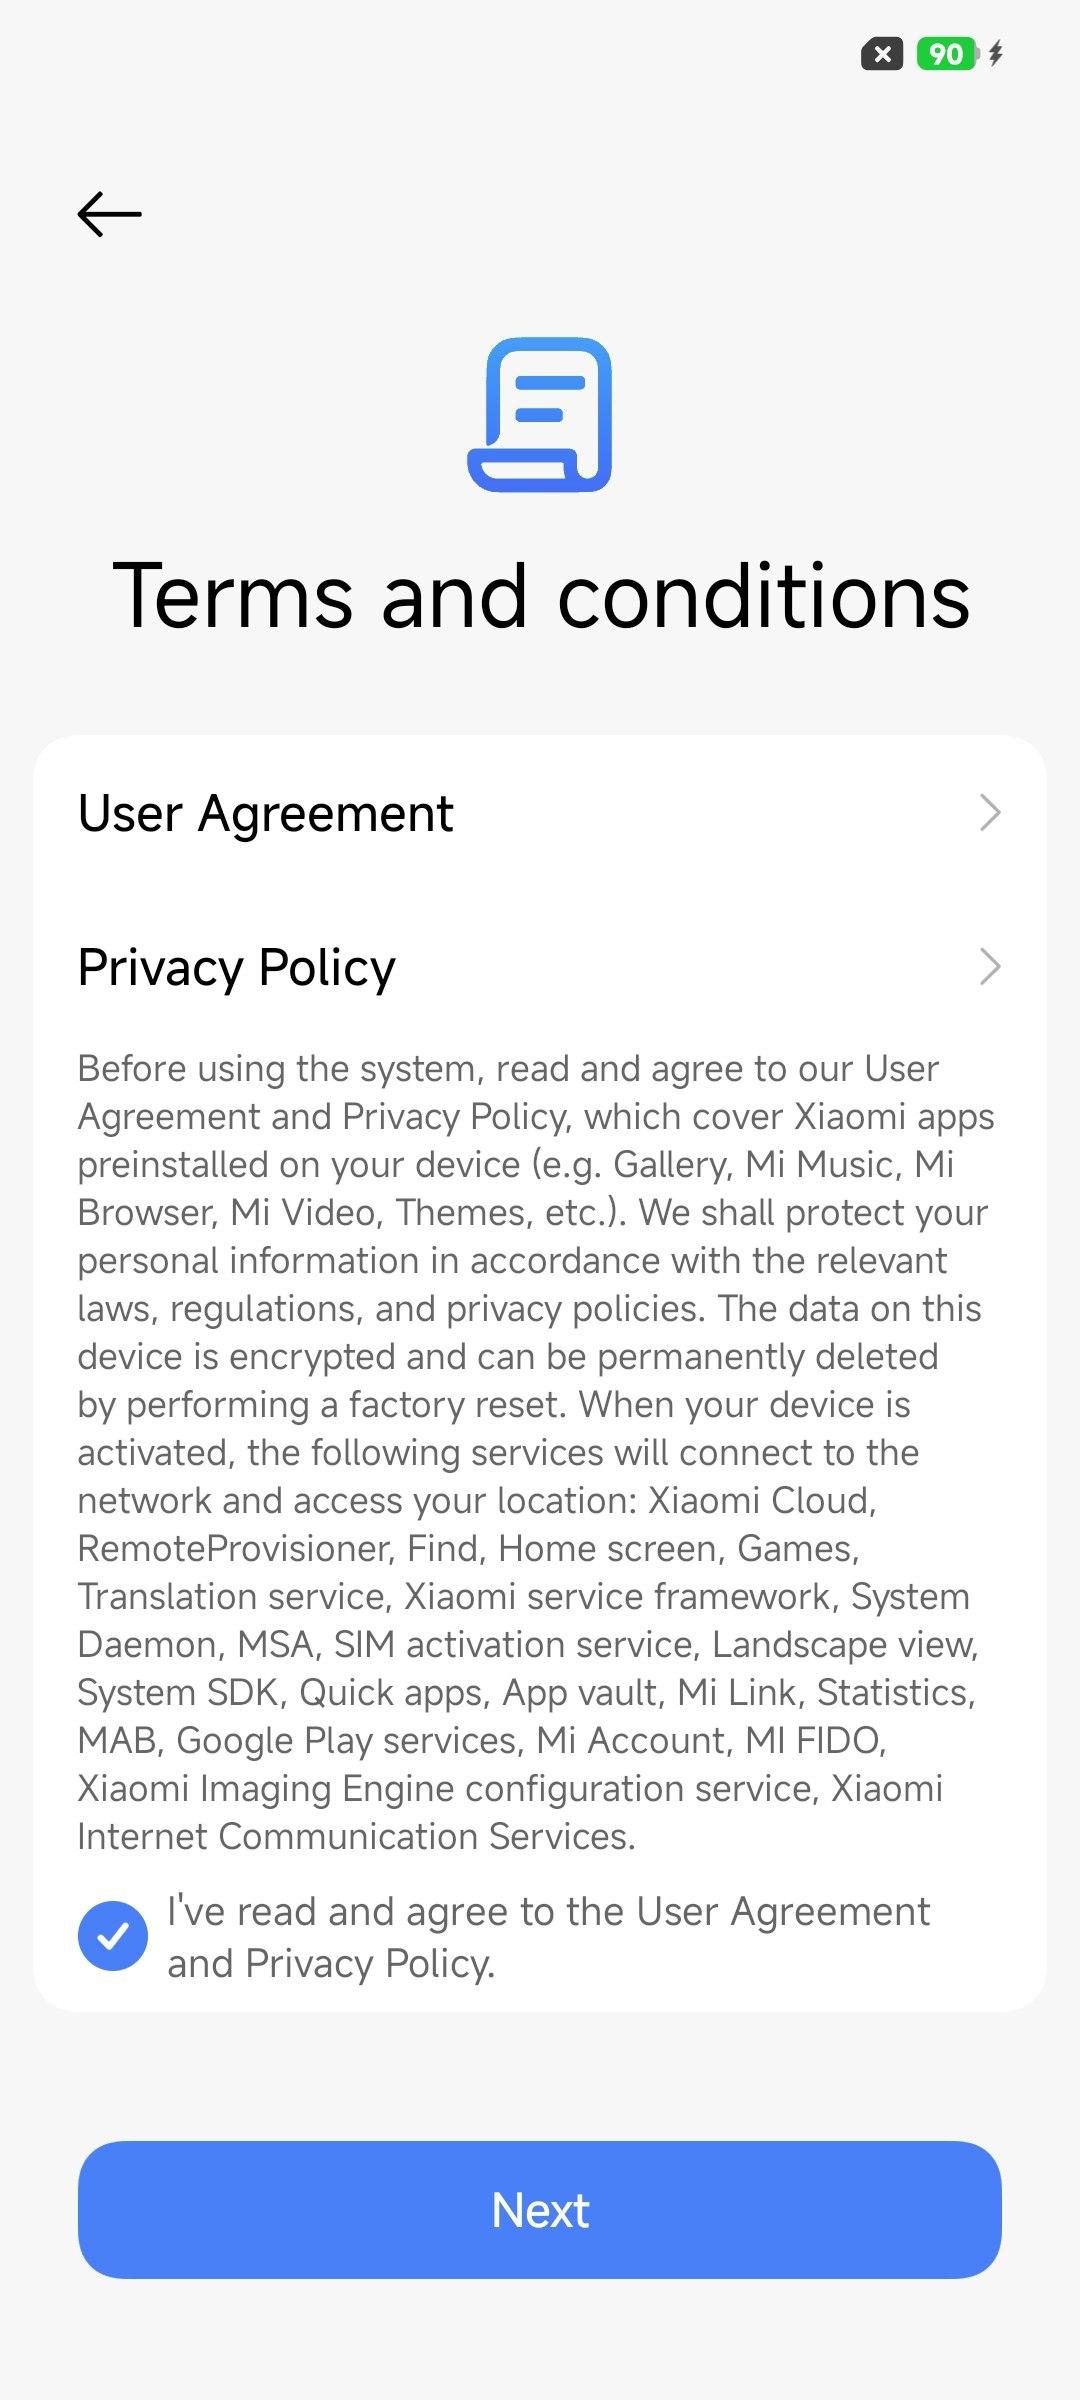Tap the back arrow icon
The image size is (1080, 2400).
coord(110,214)
